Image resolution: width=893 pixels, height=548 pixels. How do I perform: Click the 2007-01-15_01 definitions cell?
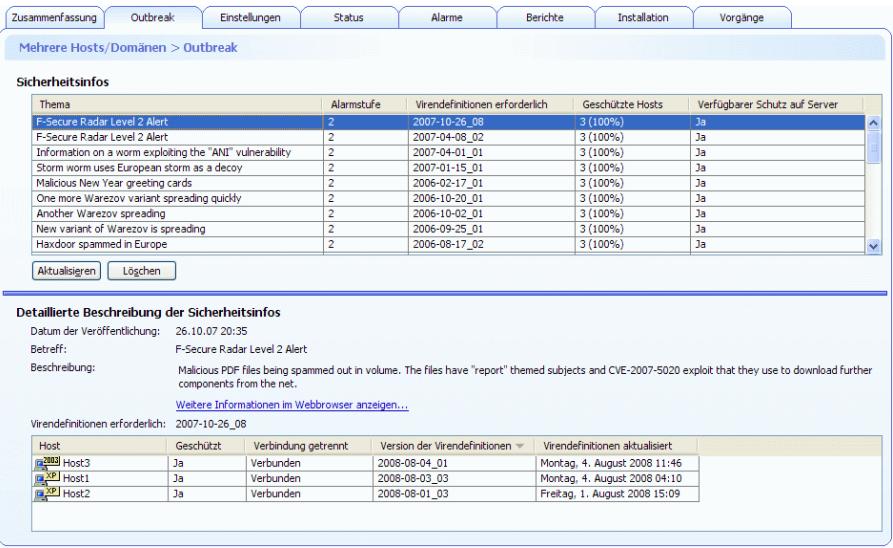tap(492, 168)
